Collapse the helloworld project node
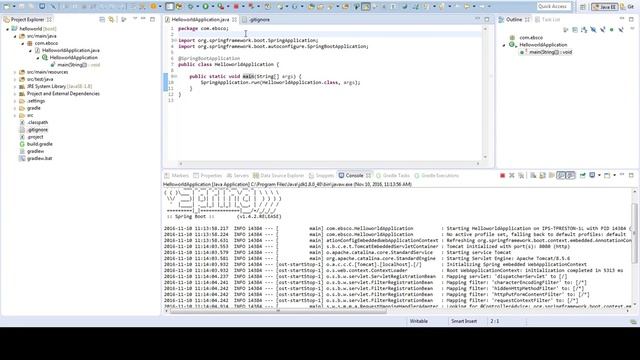 point(7,29)
